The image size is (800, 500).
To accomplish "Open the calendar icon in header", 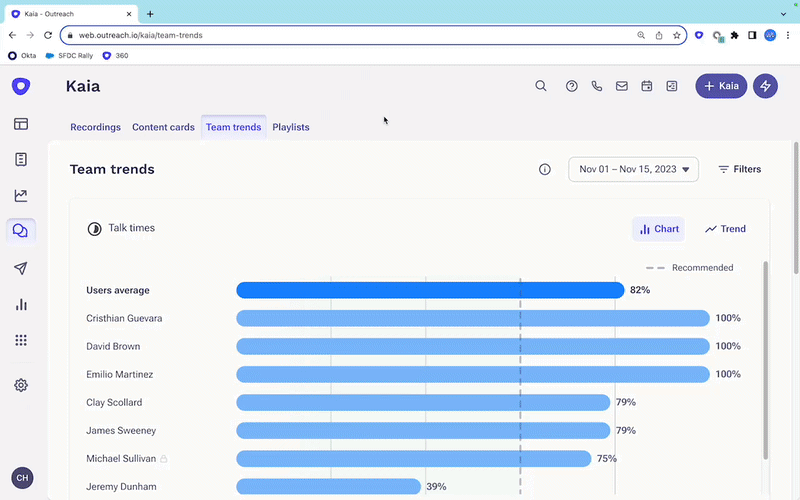I will (x=647, y=86).
